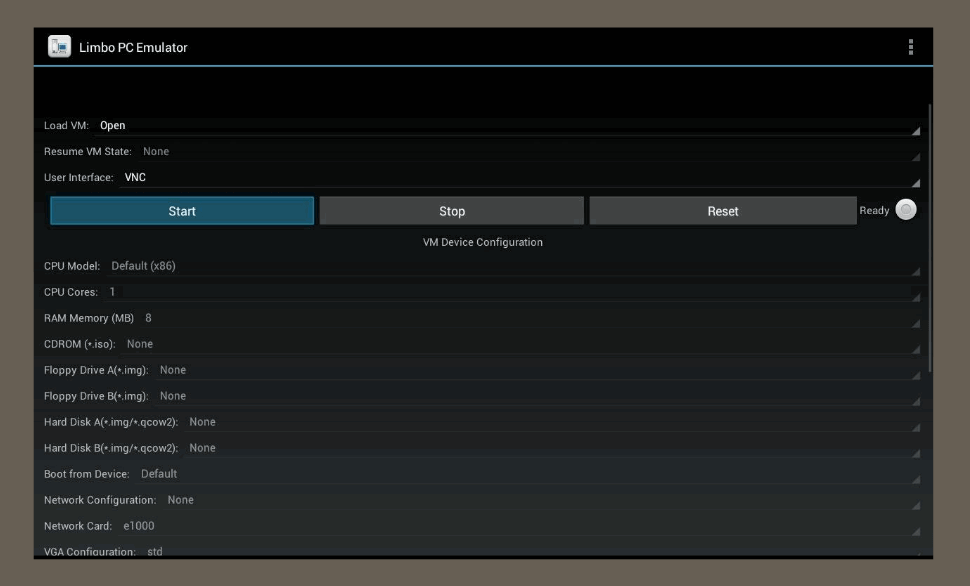The image size is (970, 586).
Task: Click the Ready status indicator light
Action: pyautogui.click(x=906, y=210)
